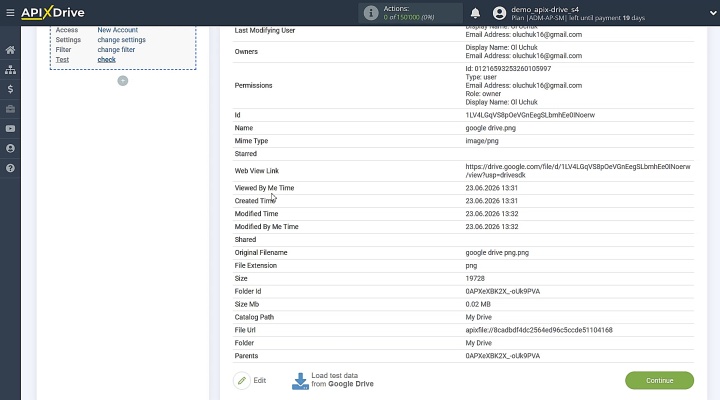Select the Modified Time value 13:32
Image resolution: width=720 pixels, height=400 pixels.
pos(491,214)
